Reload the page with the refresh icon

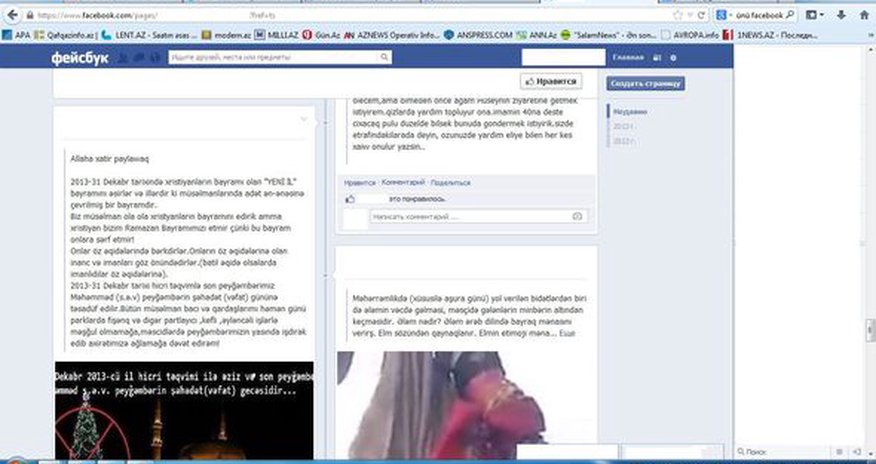[x=701, y=16]
